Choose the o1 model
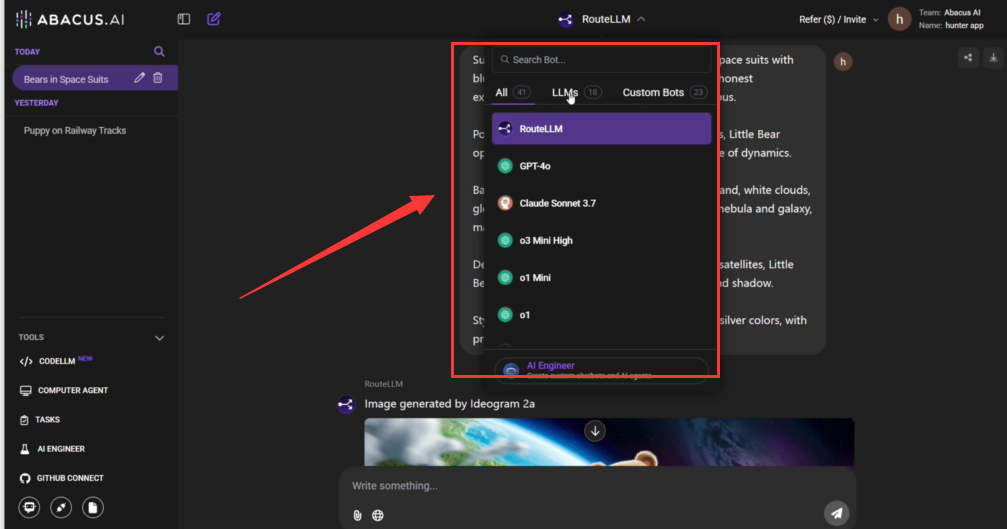Viewport: 1007px width, 529px height. 601,315
